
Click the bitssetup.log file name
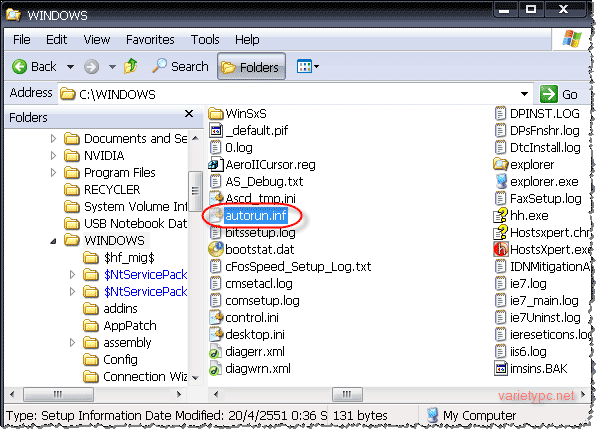click(x=260, y=232)
